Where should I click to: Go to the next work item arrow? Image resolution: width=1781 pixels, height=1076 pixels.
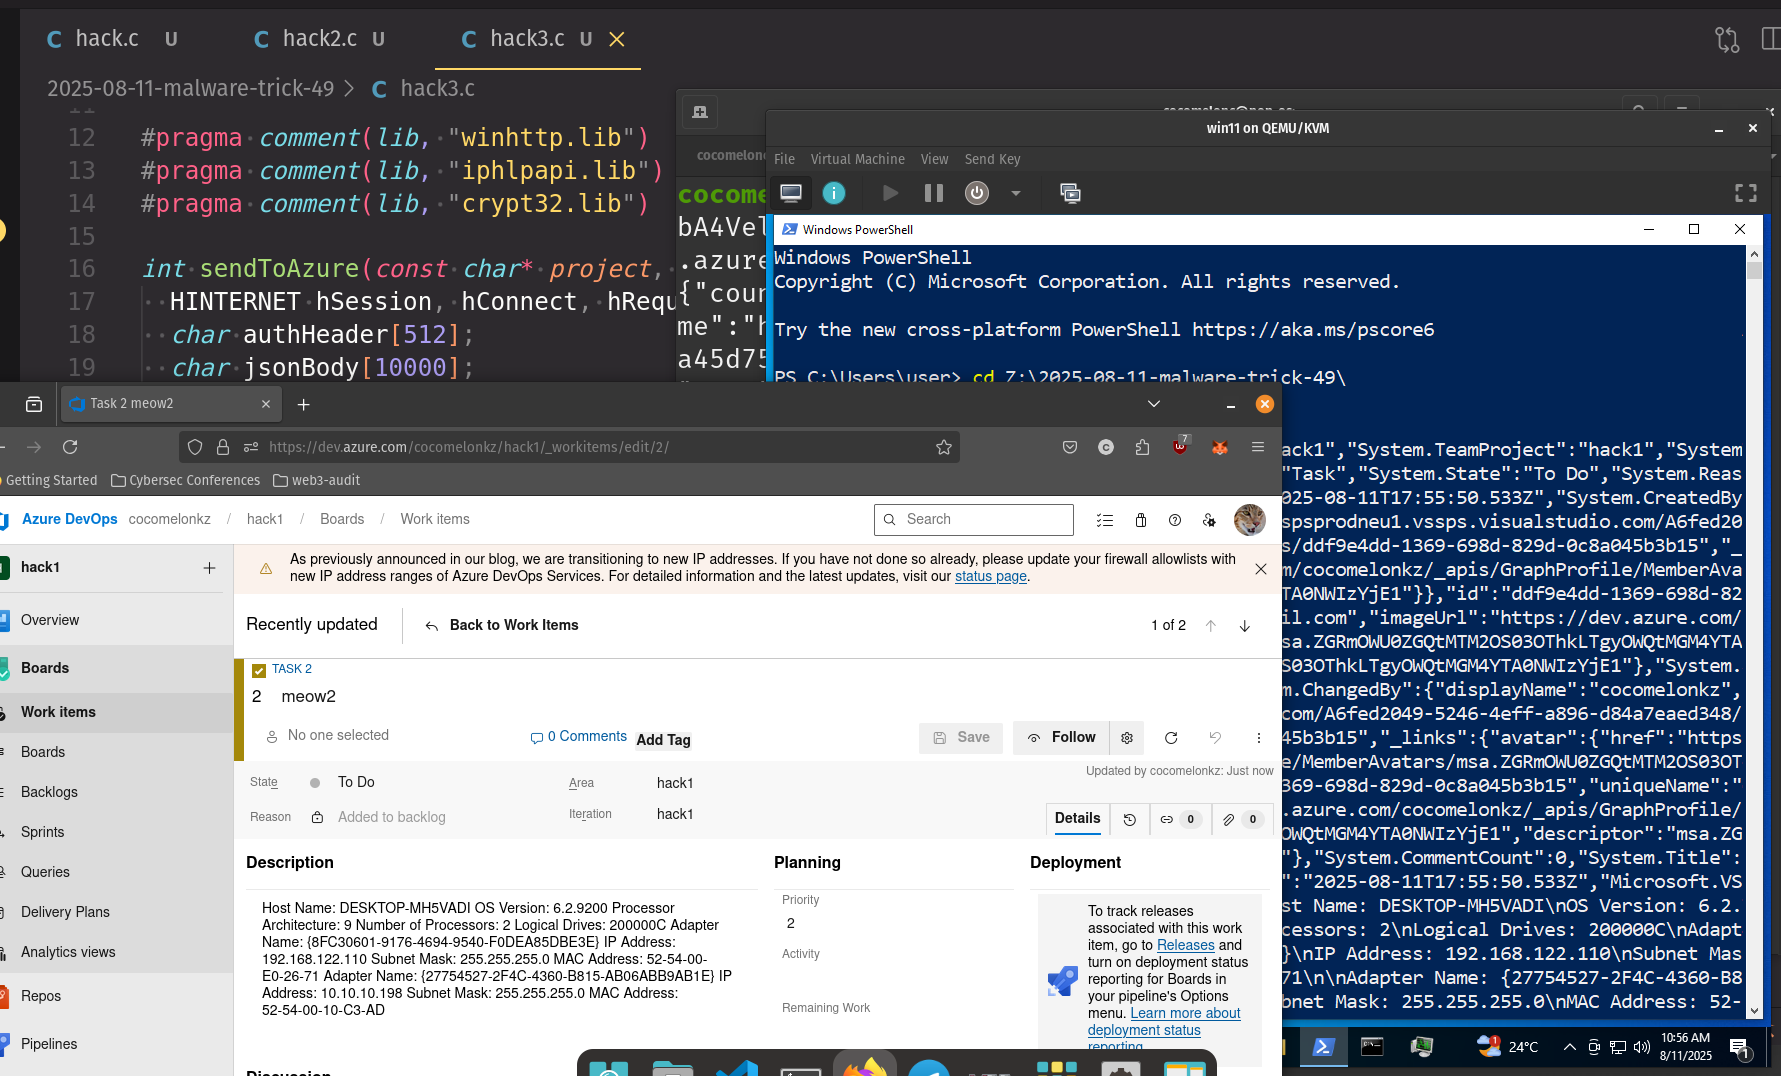click(1245, 626)
